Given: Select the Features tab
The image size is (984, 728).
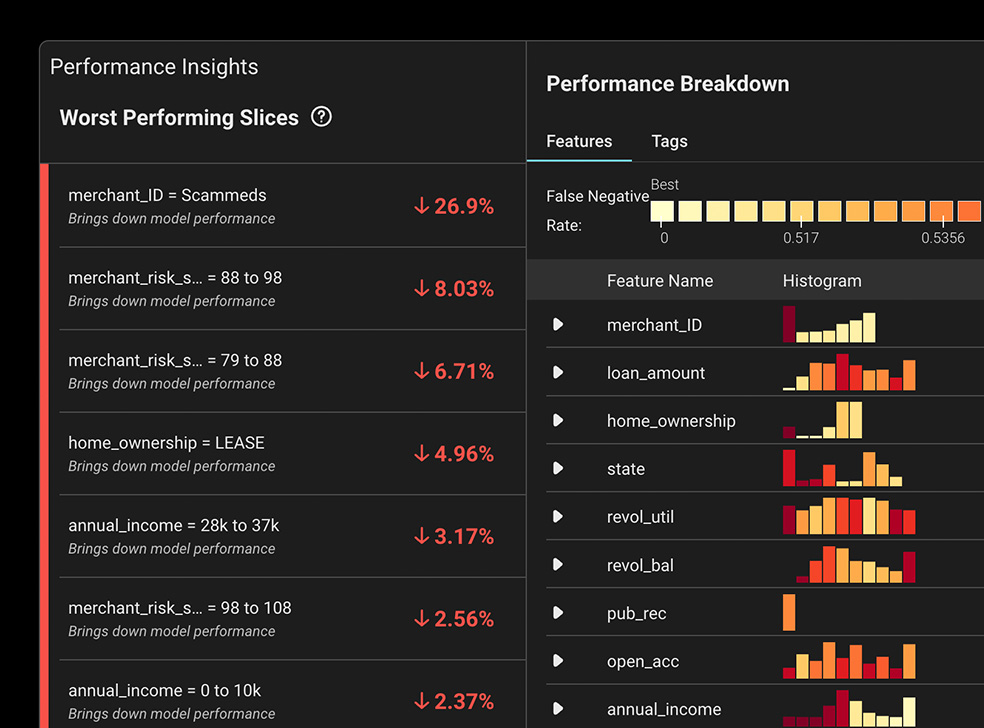Looking at the screenshot, I should (579, 141).
